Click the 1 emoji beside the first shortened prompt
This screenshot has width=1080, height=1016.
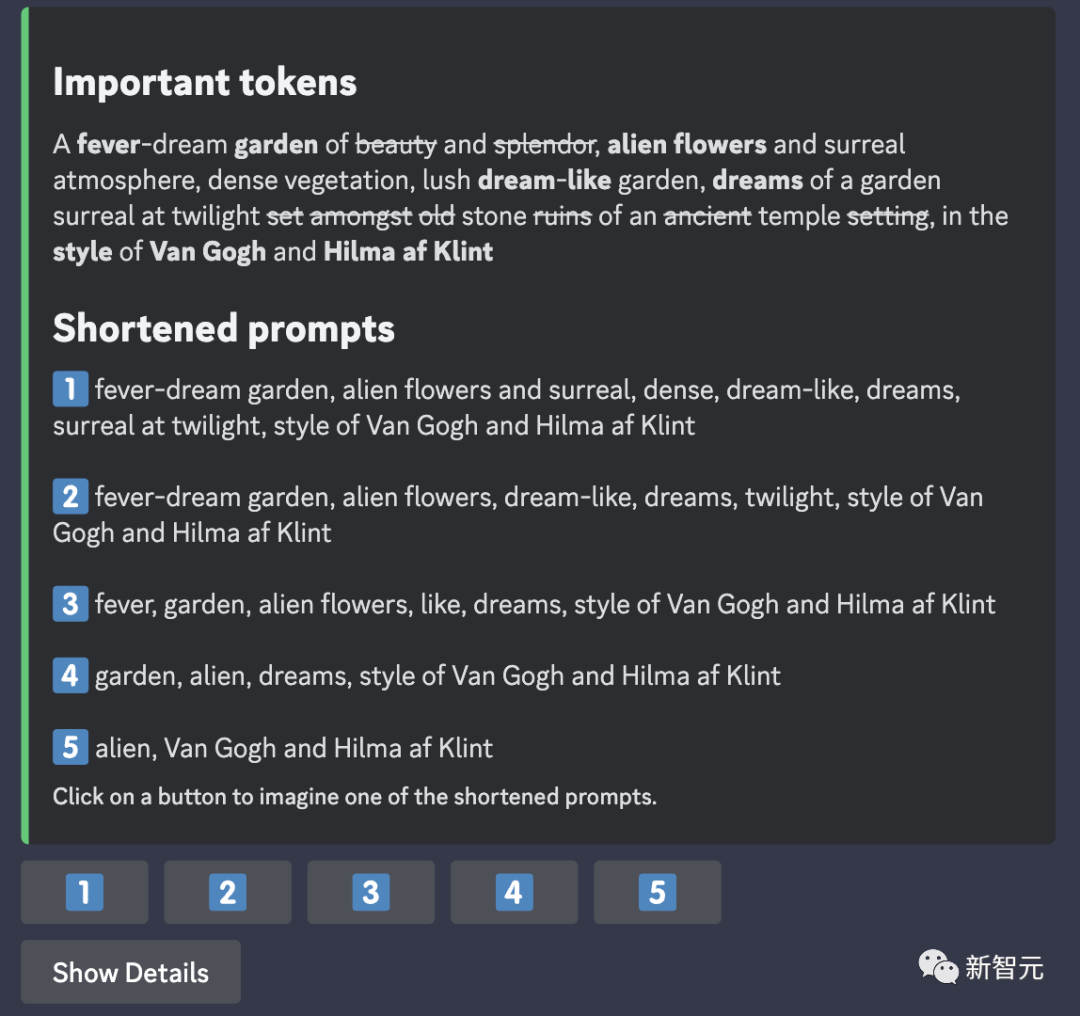(70, 389)
